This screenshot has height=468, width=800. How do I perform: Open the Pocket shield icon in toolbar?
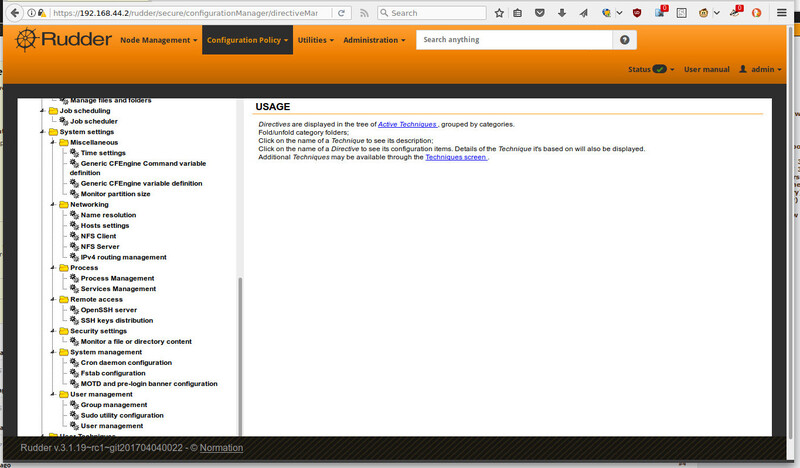click(x=539, y=13)
